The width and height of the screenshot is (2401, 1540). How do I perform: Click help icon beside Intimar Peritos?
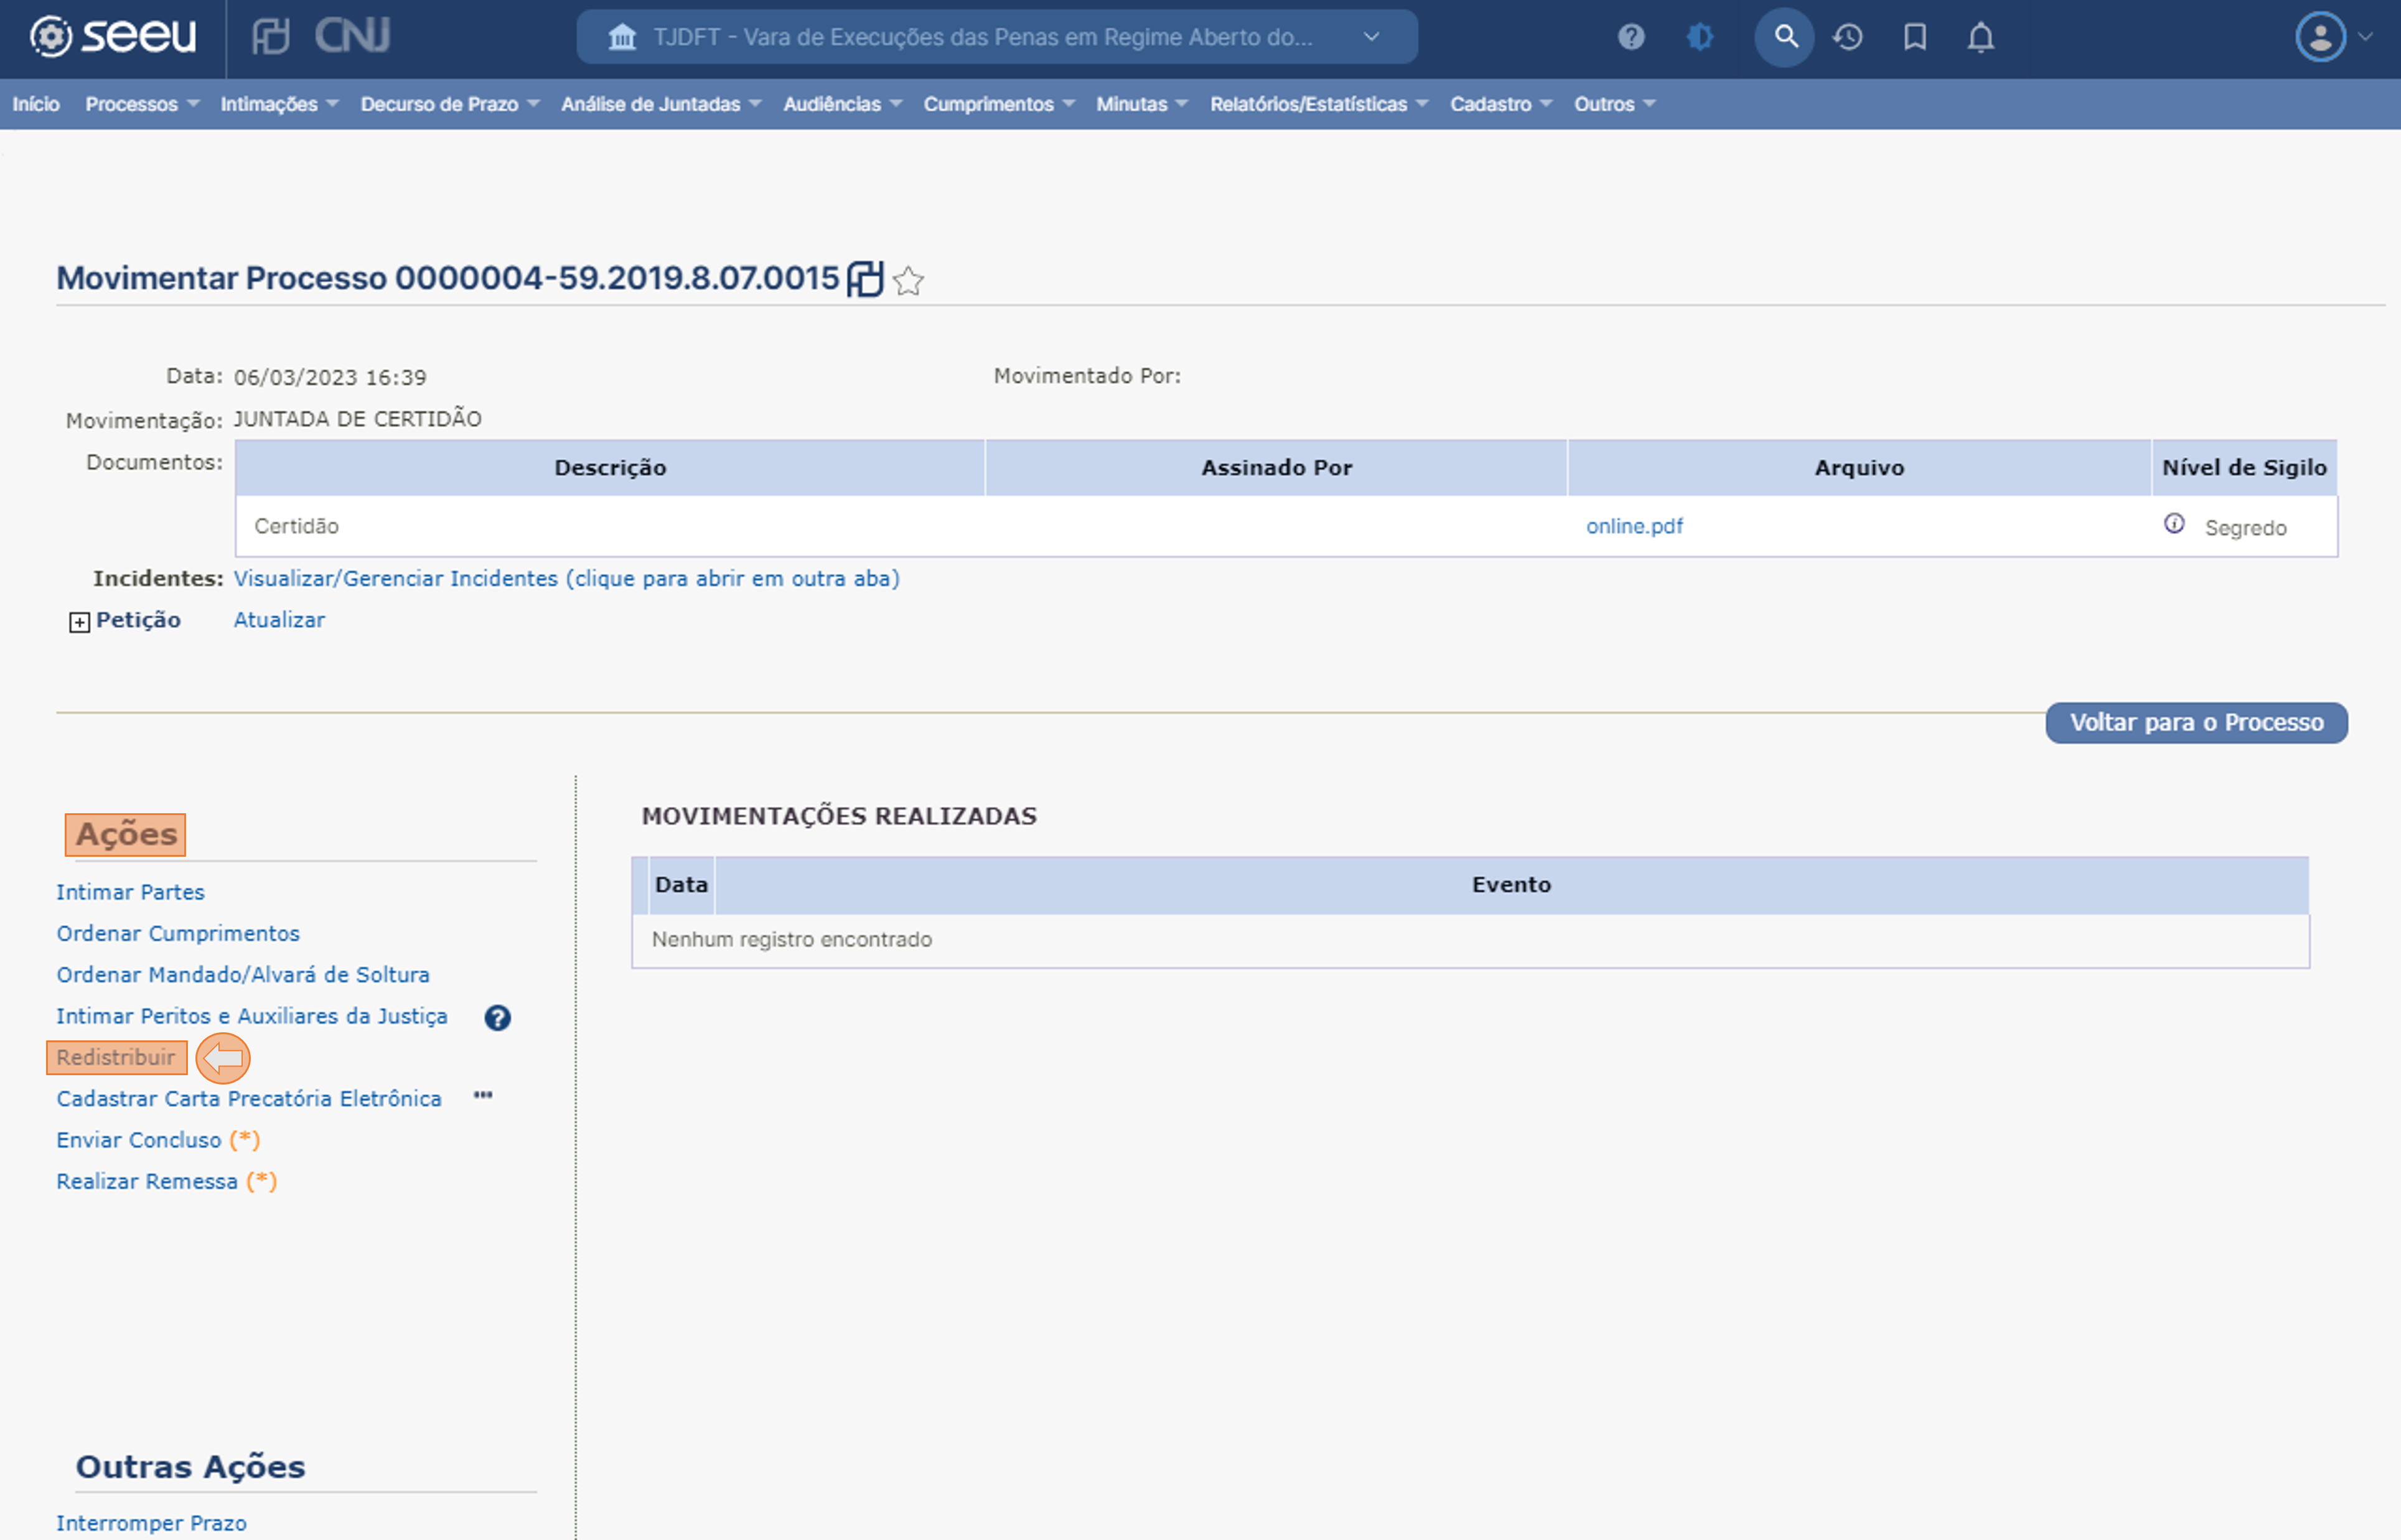click(x=497, y=1018)
